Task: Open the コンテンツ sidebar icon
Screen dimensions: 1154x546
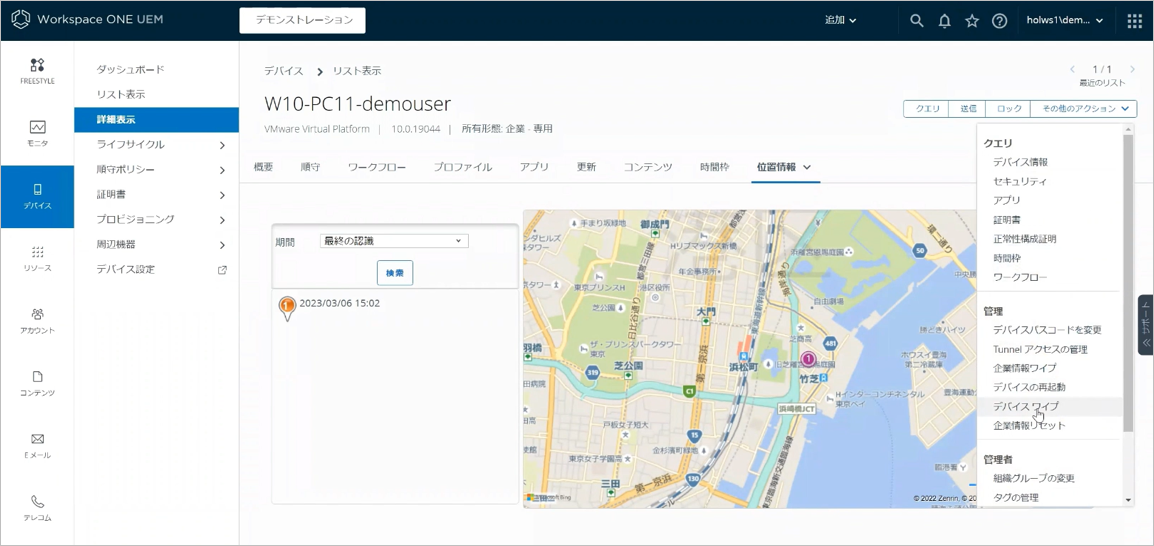Action: (x=38, y=377)
